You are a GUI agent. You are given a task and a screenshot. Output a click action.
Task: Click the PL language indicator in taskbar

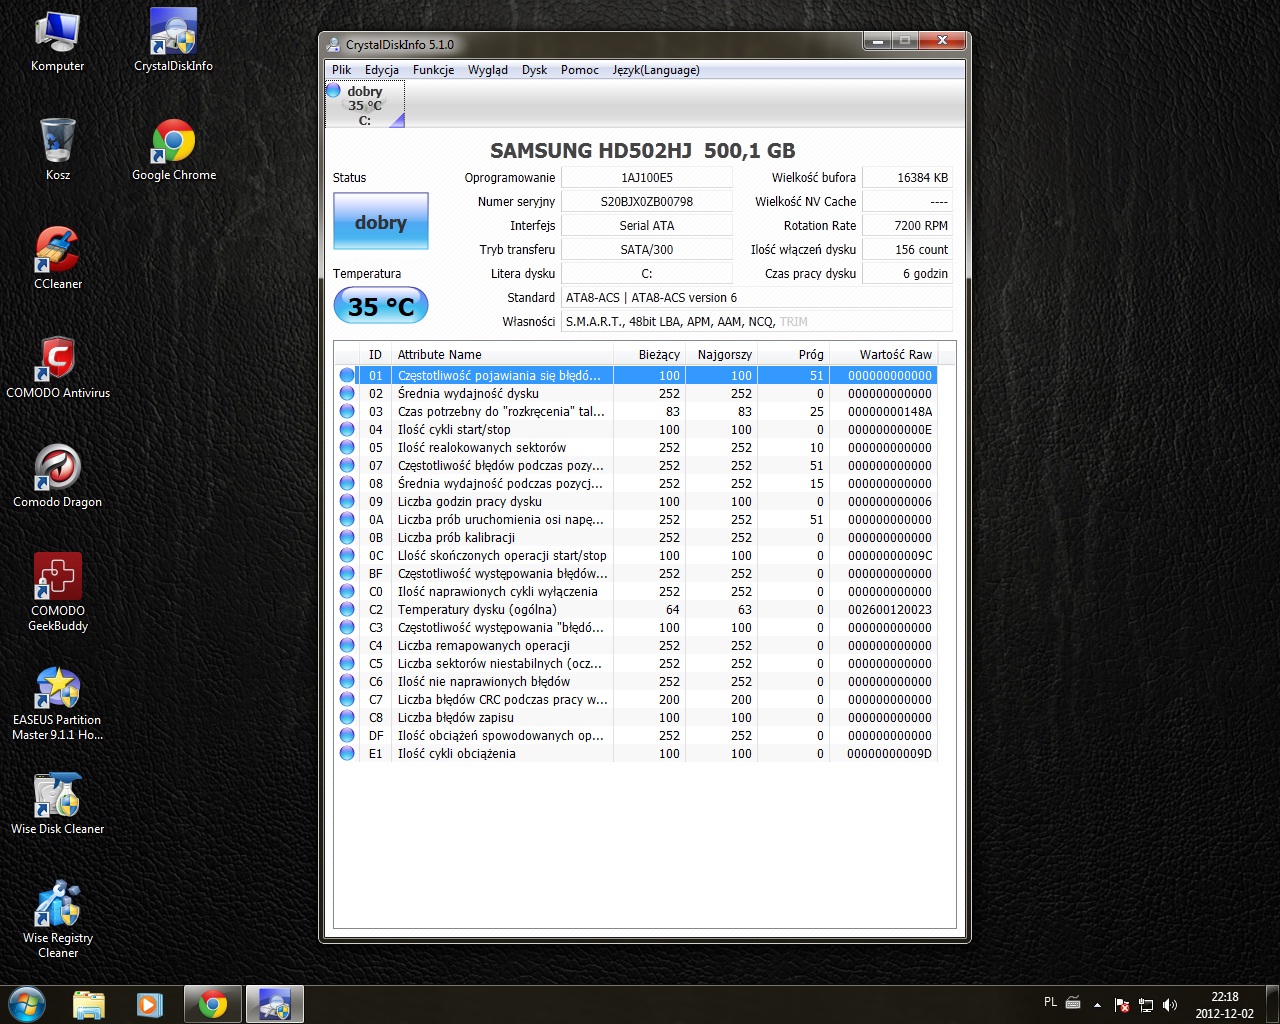1050,1002
